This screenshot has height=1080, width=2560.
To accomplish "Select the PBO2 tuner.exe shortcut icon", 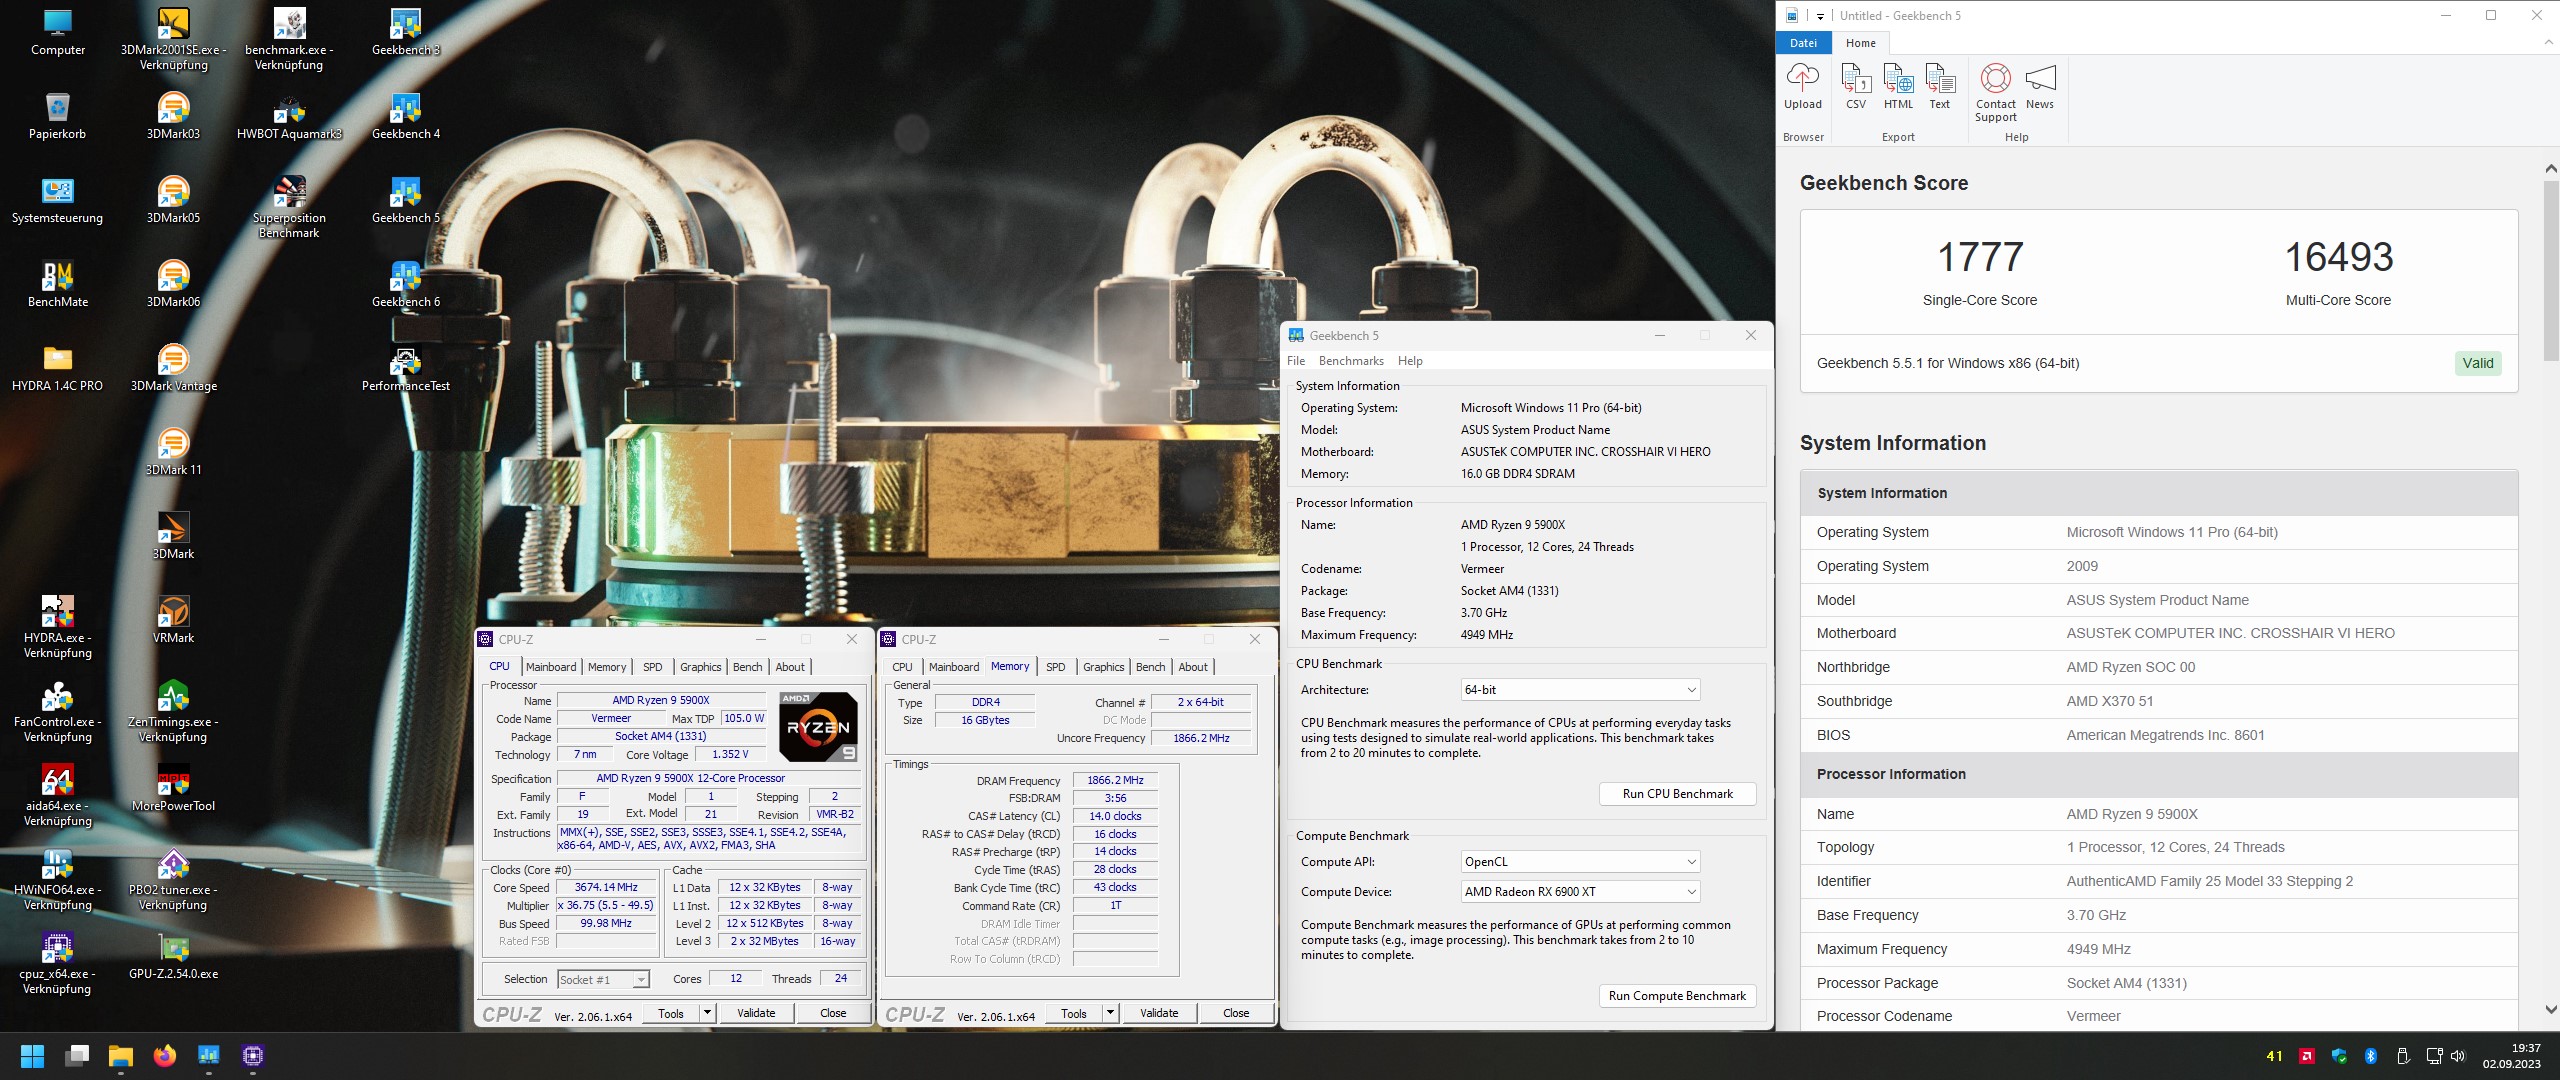I will (173, 880).
